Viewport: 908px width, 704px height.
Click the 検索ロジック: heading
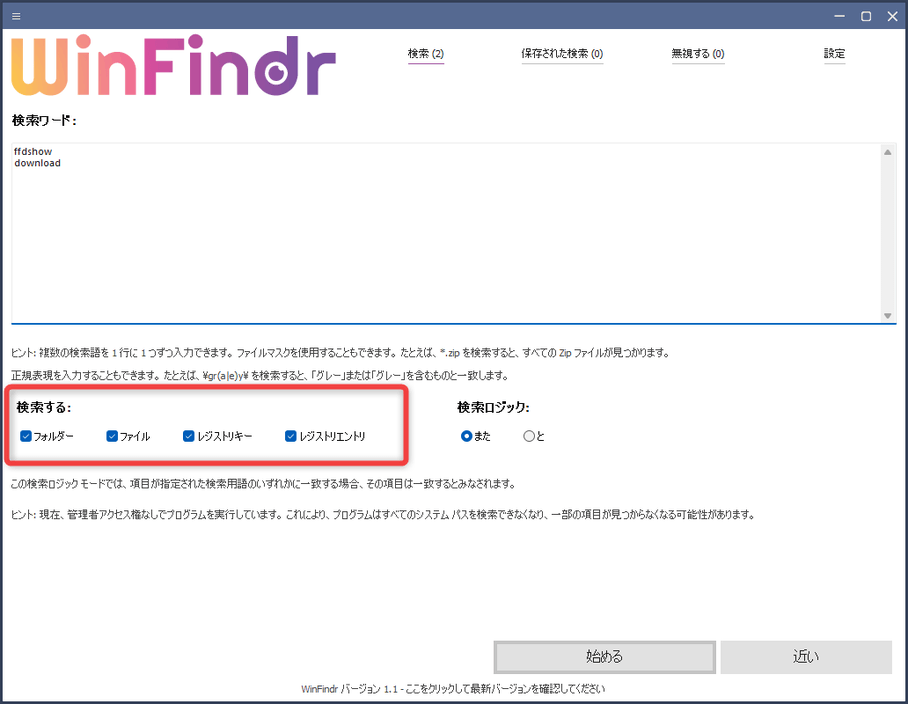493,408
